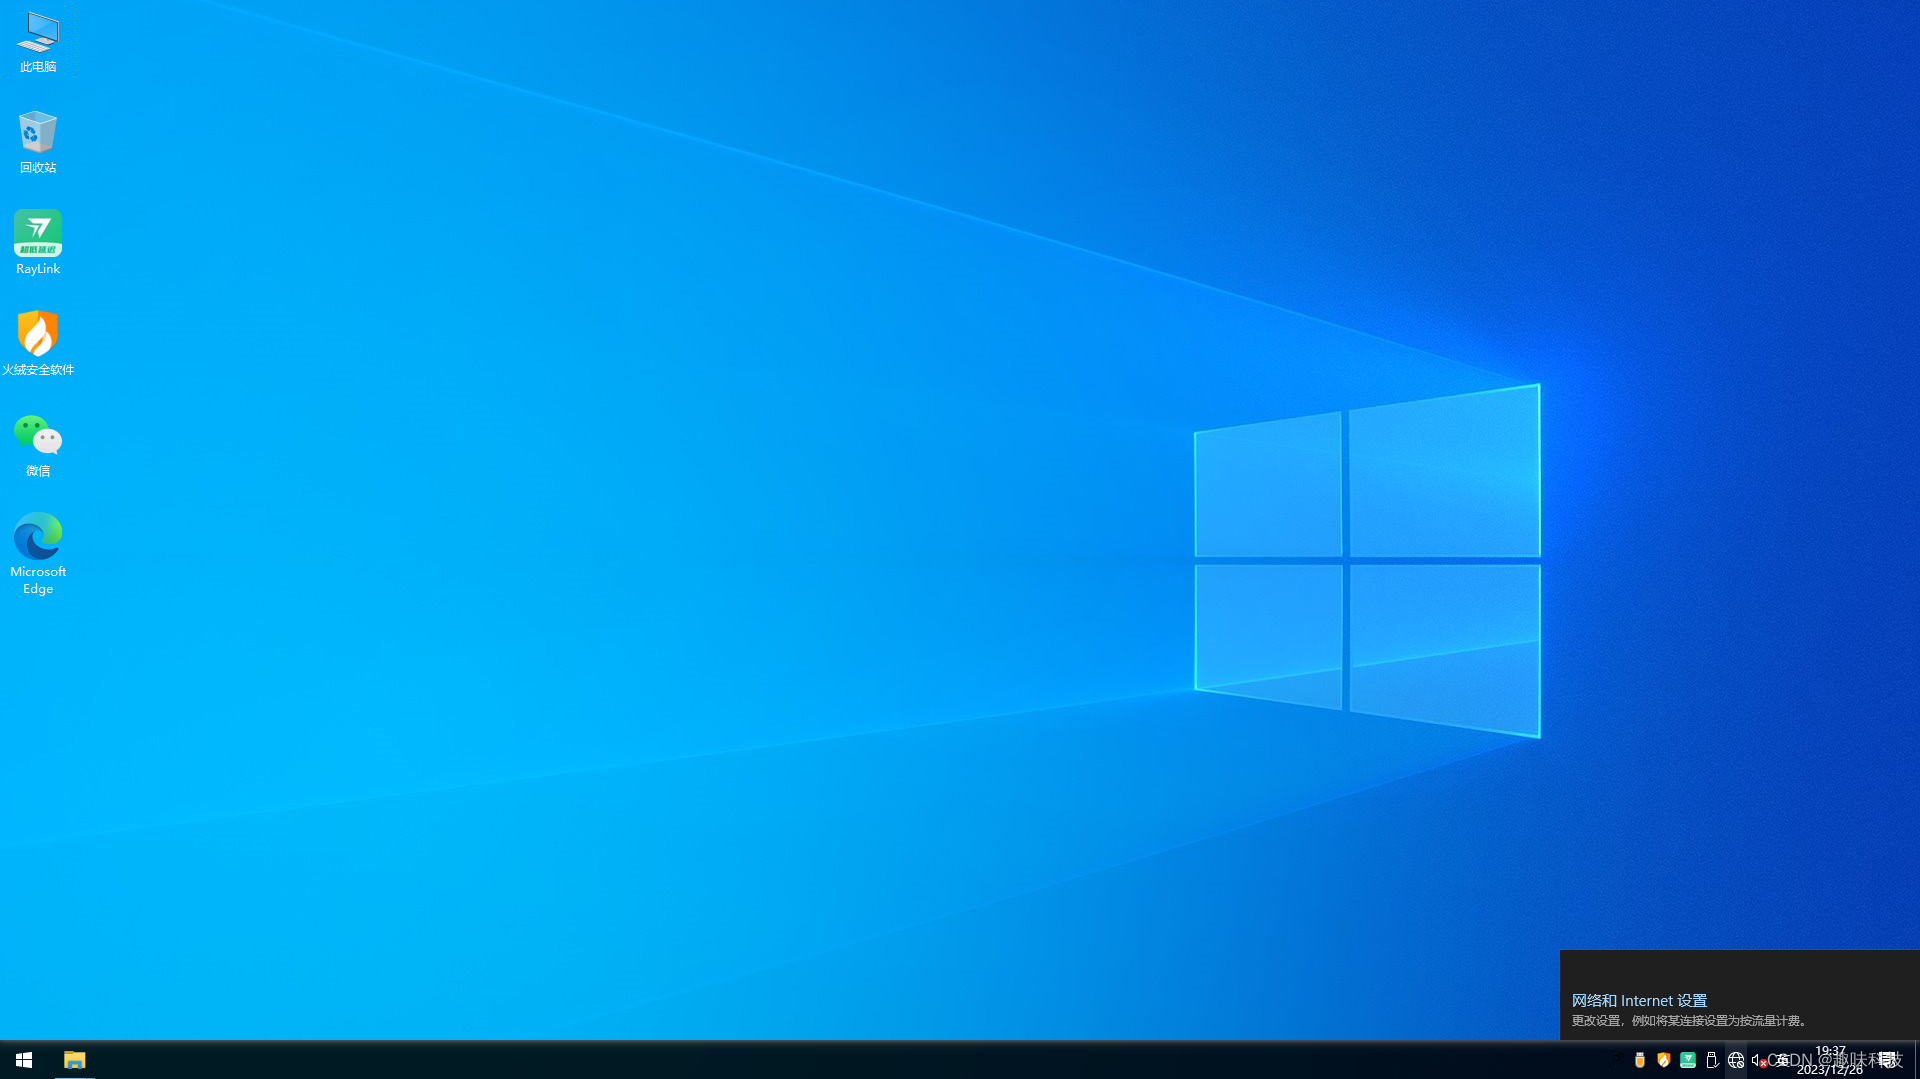Click the notification banner about network settings
This screenshot has width=1920, height=1079.
[1740, 1010]
